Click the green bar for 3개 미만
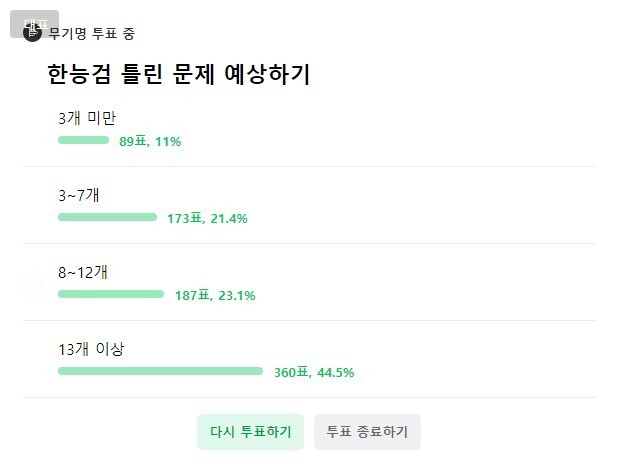This screenshot has width=618, height=474. click(x=83, y=140)
